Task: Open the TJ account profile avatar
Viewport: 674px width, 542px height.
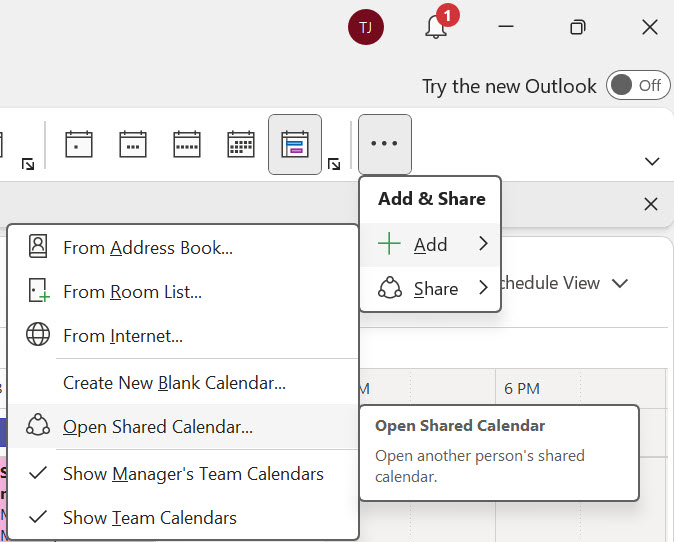Action: pyautogui.click(x=366, y=27)
